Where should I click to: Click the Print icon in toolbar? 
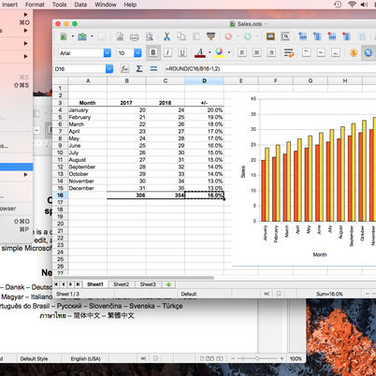[x=134, y=37]
